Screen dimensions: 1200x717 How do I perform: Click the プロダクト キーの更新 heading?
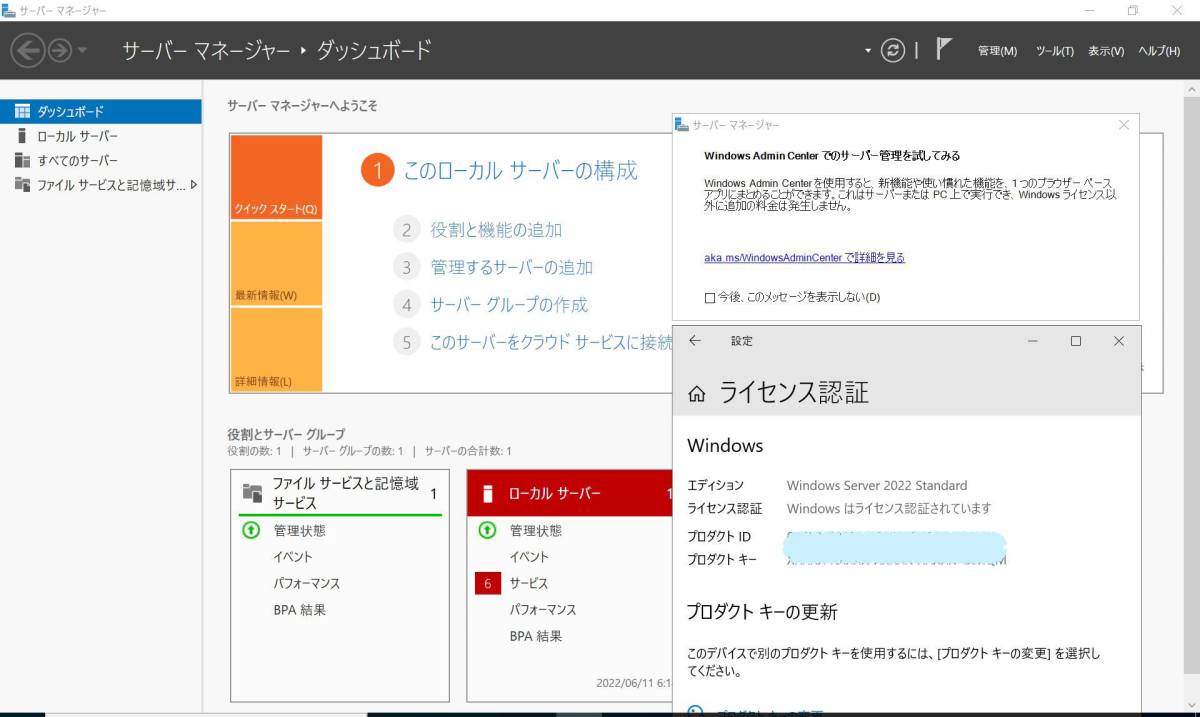[762, 612]
